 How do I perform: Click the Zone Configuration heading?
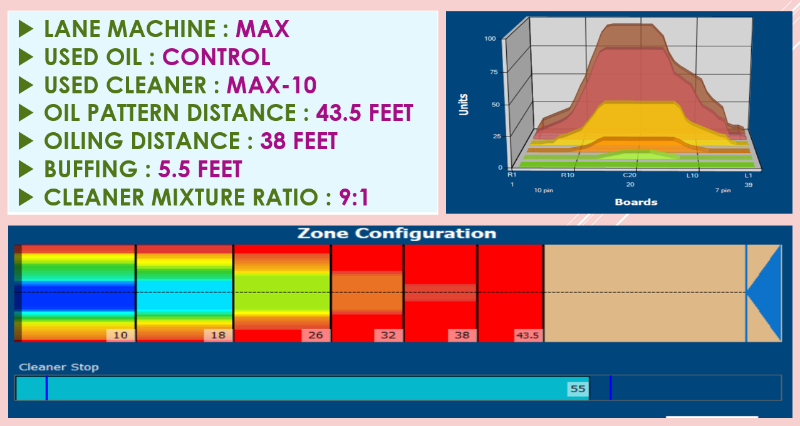pyautogui.click(x=397, y=234)
